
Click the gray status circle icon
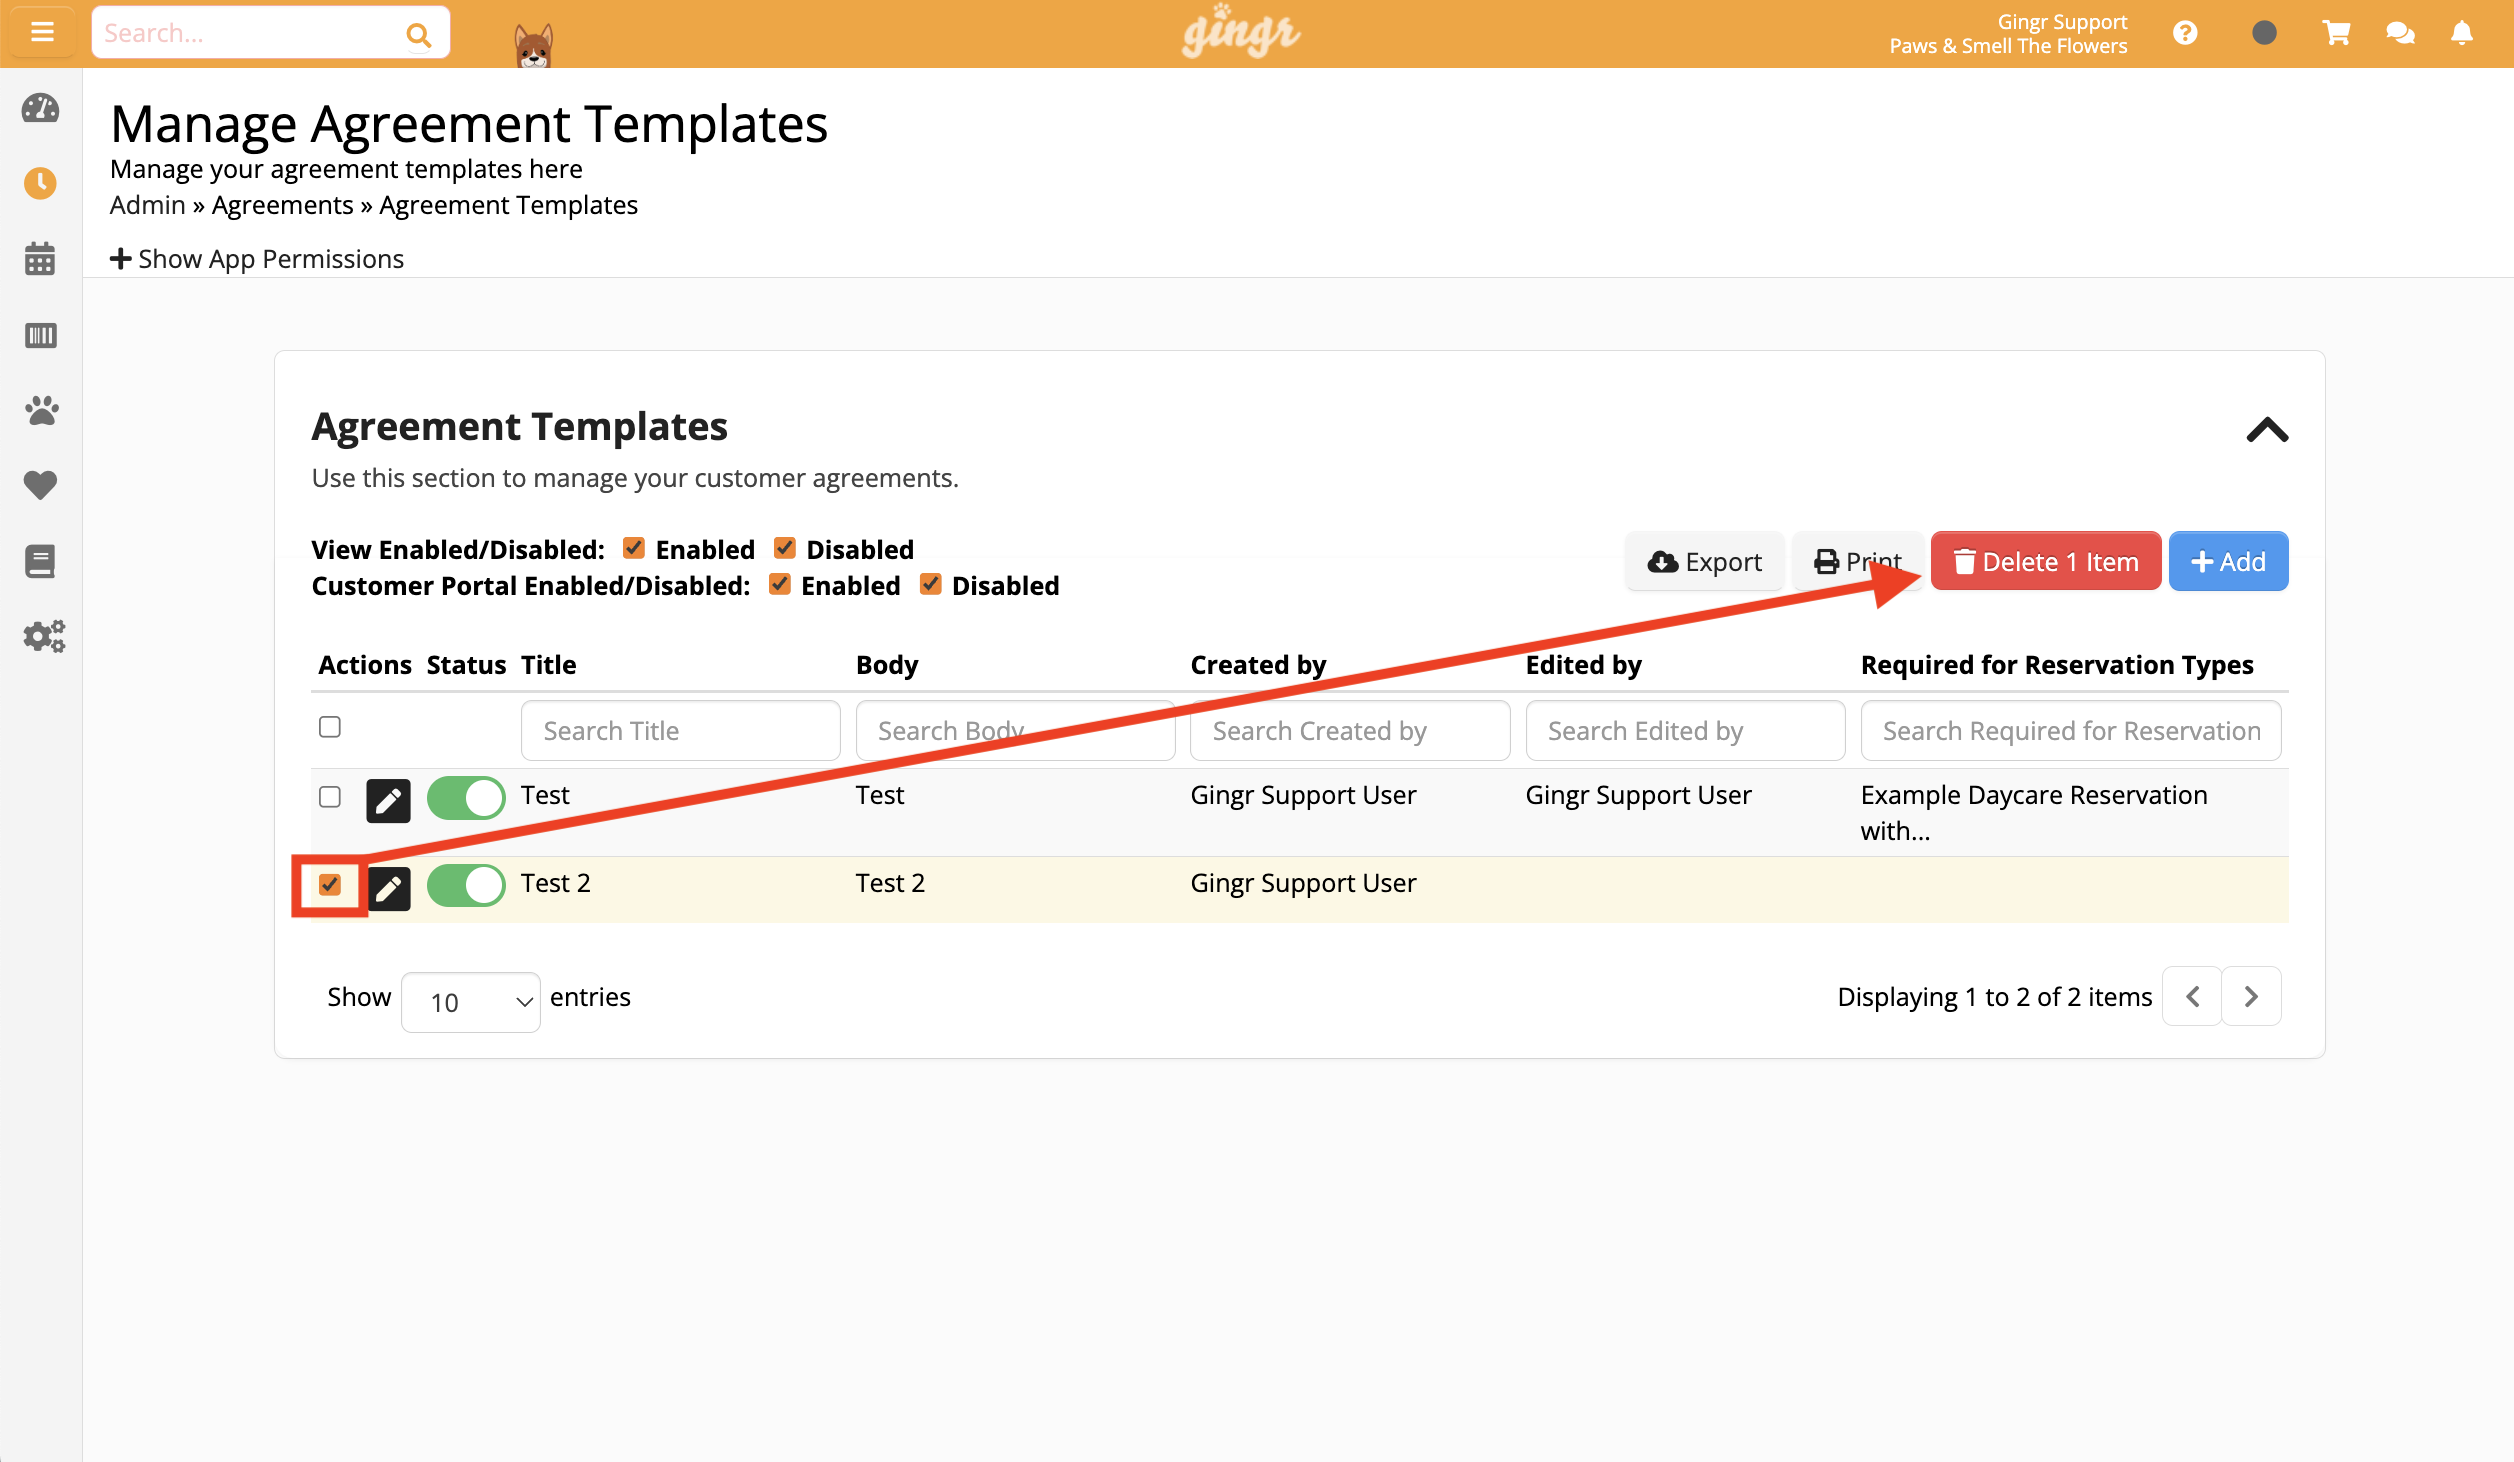point(2264,33)
